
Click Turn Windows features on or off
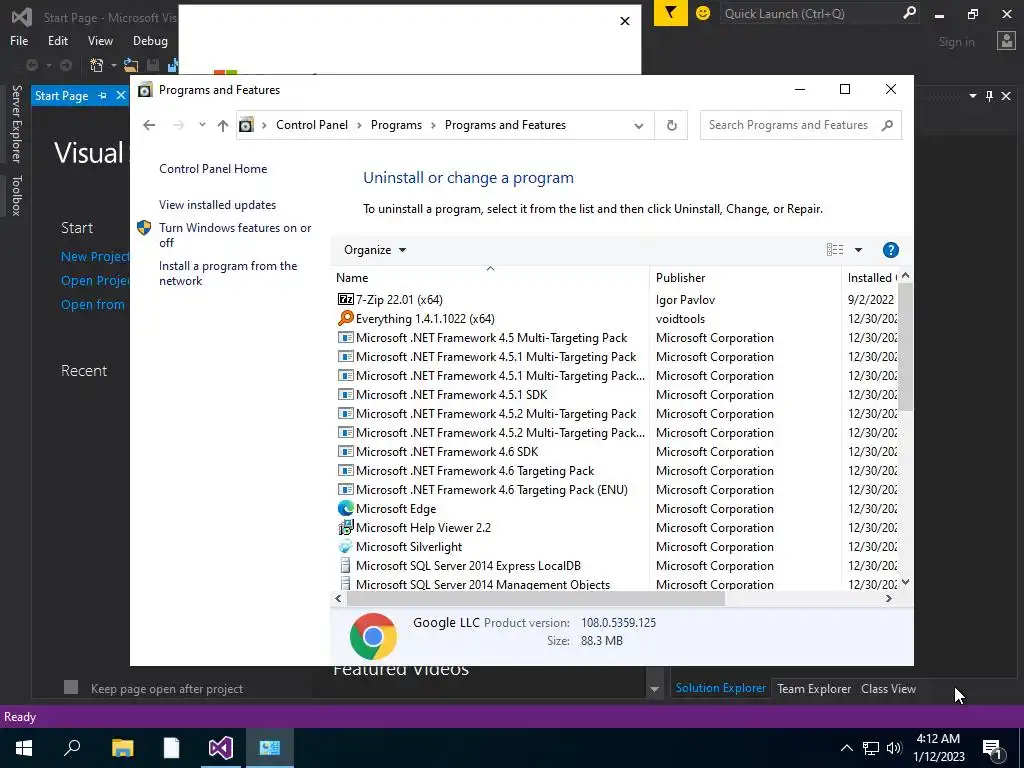pos(235,235)
